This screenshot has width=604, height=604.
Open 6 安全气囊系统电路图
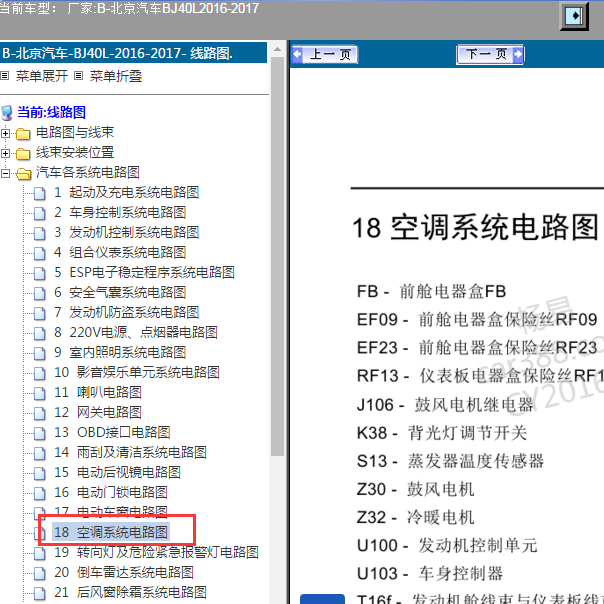tap(120, 292)
